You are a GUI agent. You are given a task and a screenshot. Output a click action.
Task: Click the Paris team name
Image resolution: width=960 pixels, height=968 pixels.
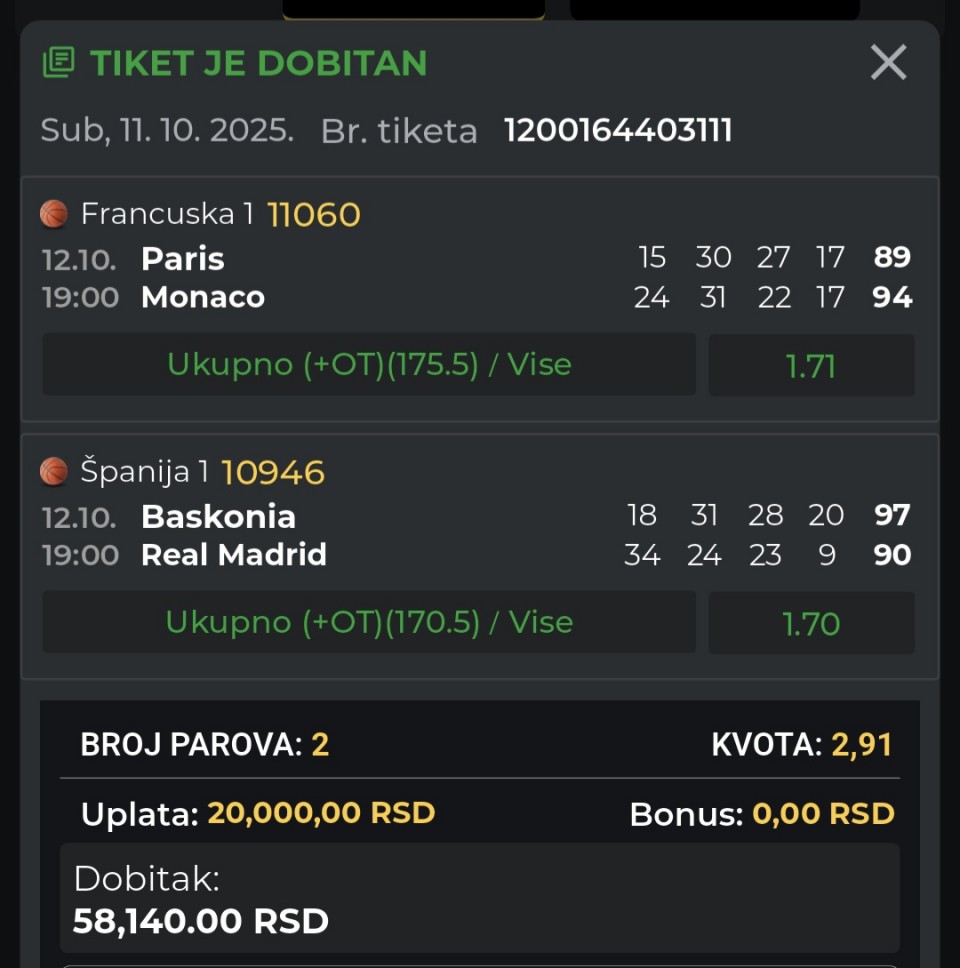(x=183, y=259)
